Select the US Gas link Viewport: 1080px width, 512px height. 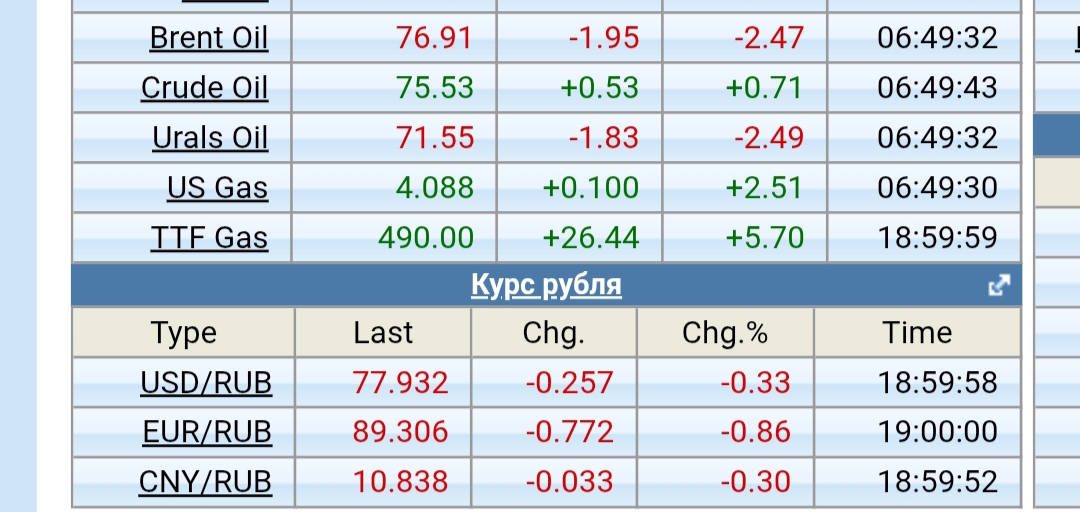click(x=218, y=188)
